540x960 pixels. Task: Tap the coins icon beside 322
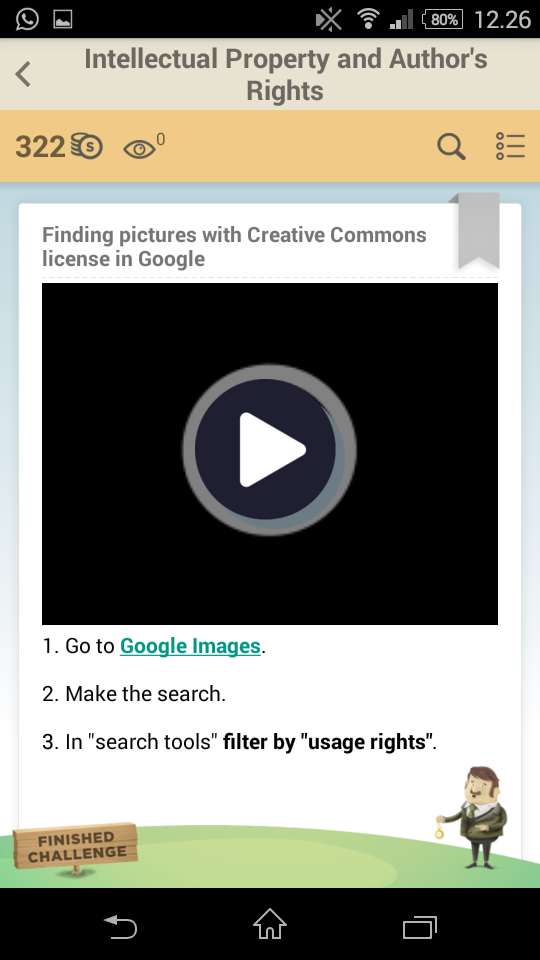pyautogui.click(x=86, y=146)
